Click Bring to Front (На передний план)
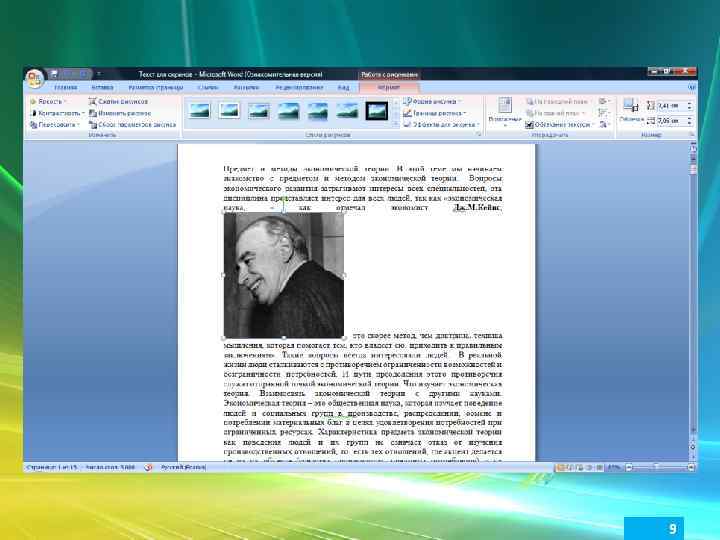This screenshot has width=720, height=540. pyautogui.click(x=558, y=101)
